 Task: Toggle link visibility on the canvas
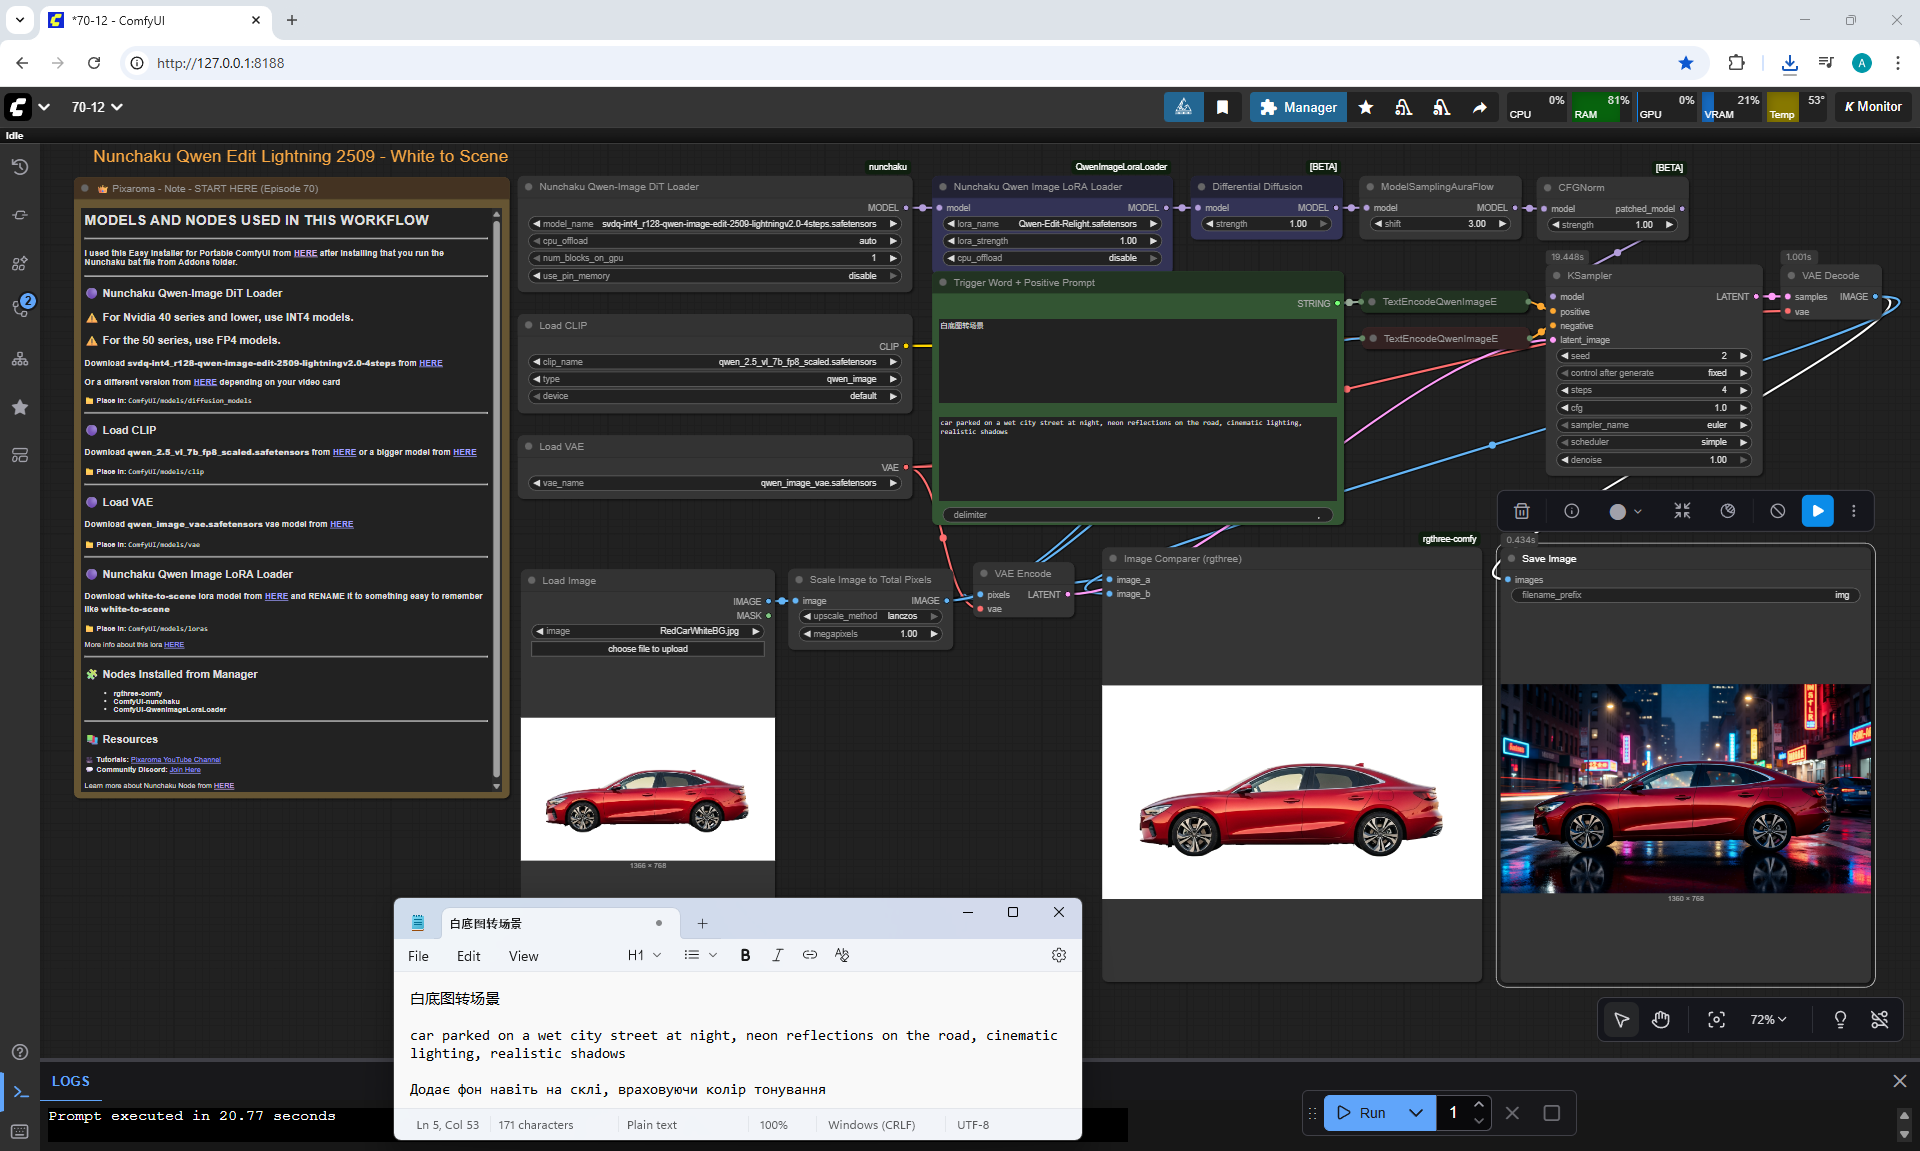[x=1879, y=1019]
